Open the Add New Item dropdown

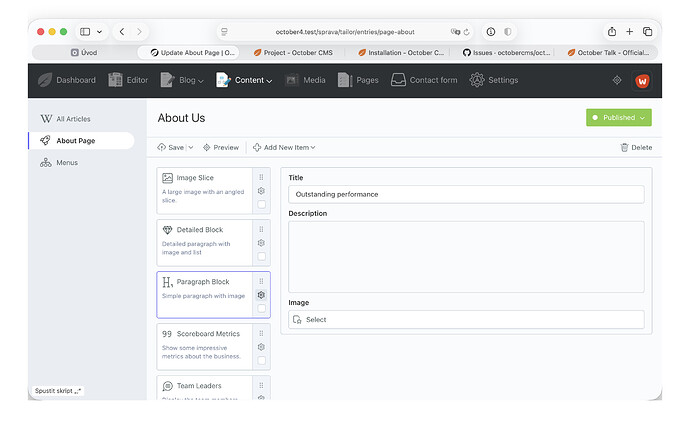coord(284,147)
